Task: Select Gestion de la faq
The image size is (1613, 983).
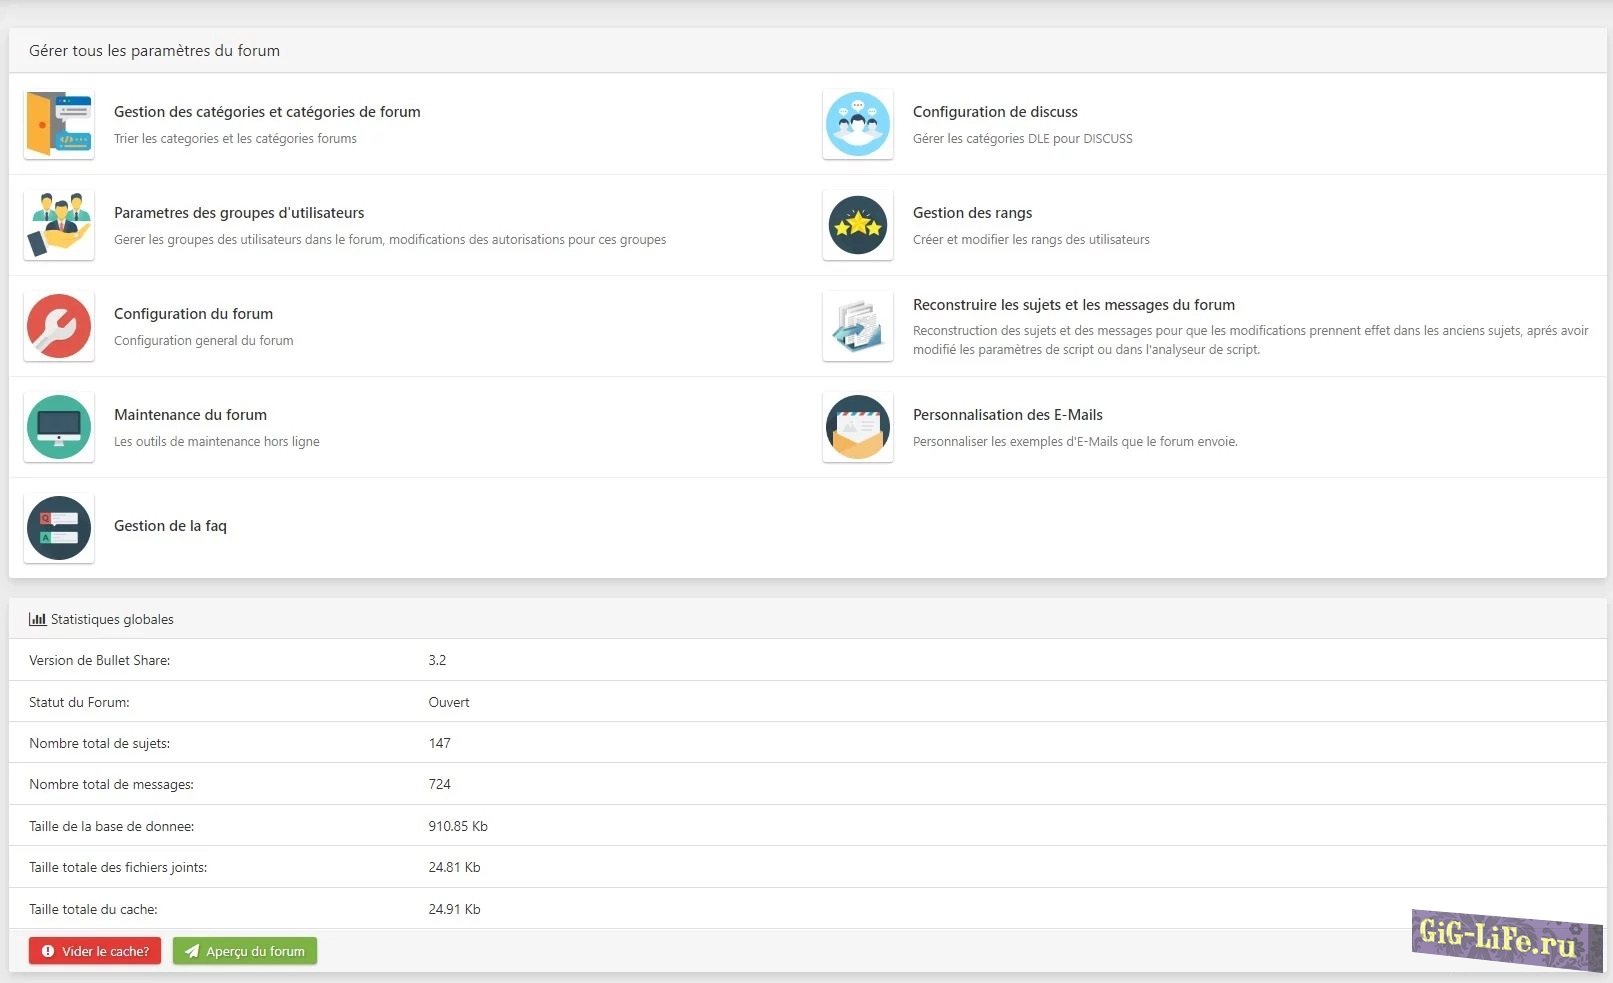Action: (170, 526)
